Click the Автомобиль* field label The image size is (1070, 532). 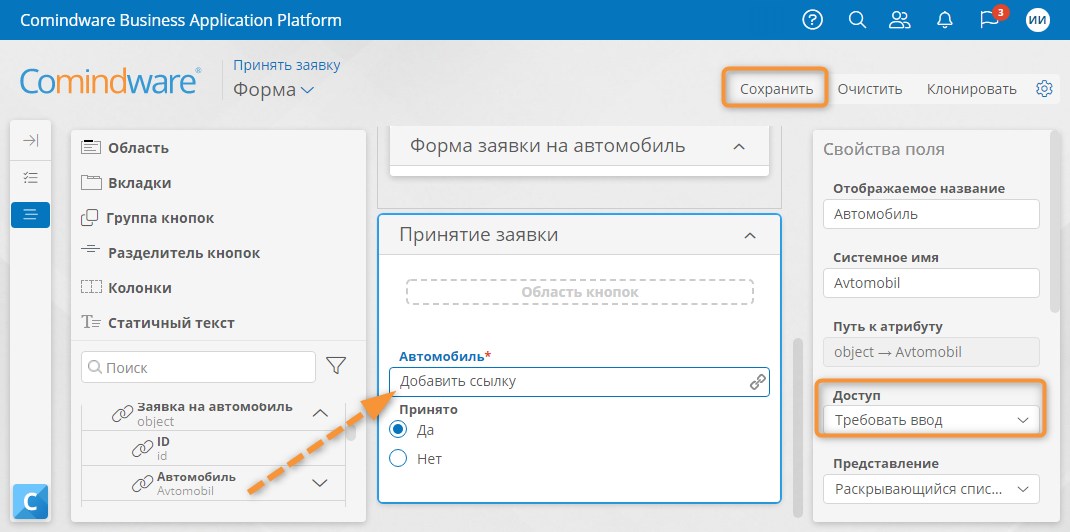pyautogui.click(x=445, y=356)
